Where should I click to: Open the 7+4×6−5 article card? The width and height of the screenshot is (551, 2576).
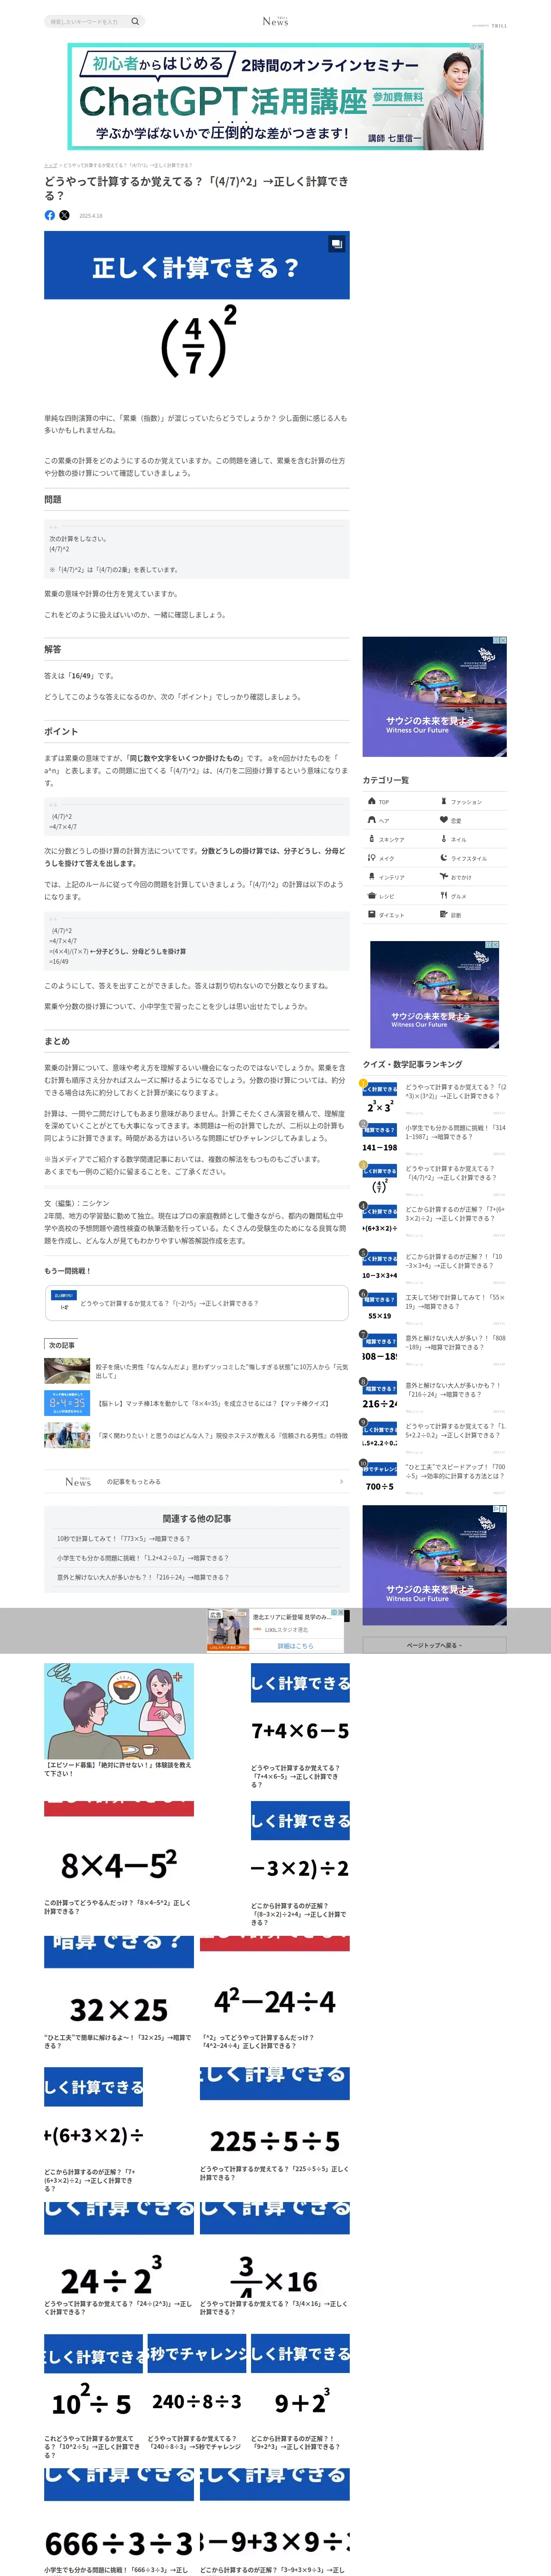click(x=300, y=1726)
